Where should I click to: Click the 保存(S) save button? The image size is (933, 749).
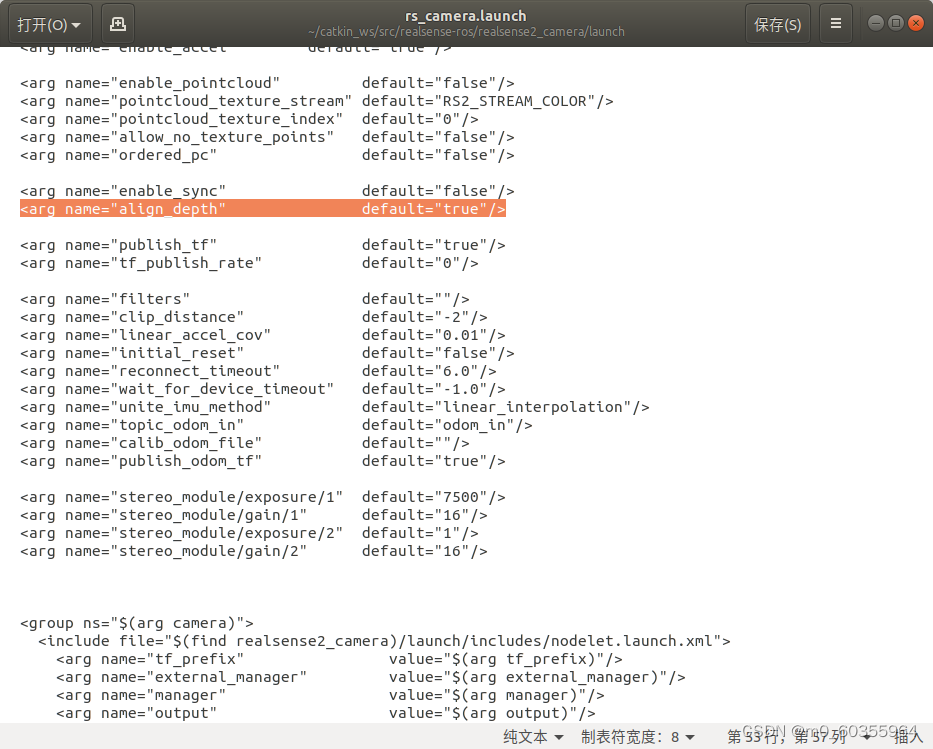(x=777, y=24)
